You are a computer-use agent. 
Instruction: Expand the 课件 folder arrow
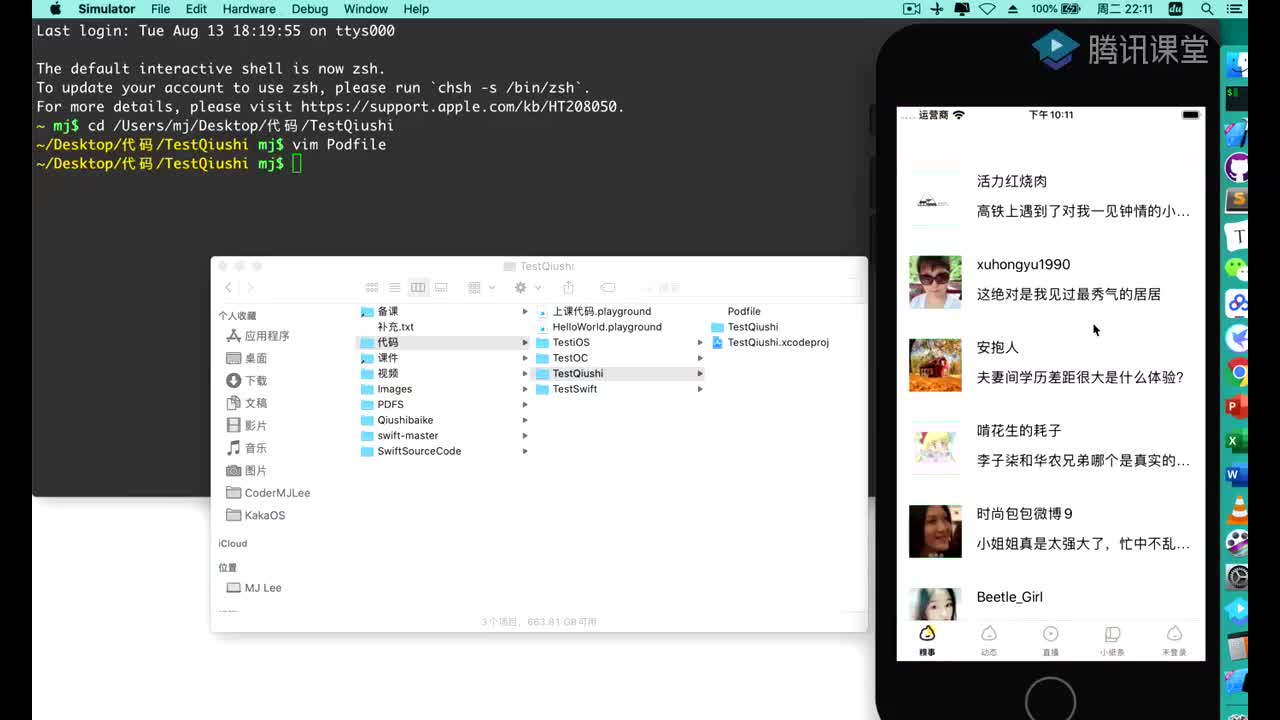click(524, 358)
